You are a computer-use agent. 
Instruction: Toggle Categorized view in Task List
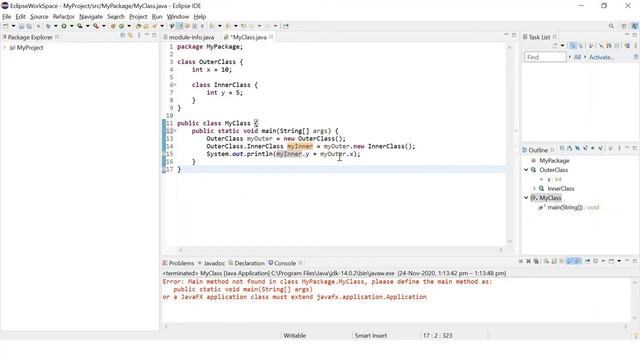coord(573,46)
